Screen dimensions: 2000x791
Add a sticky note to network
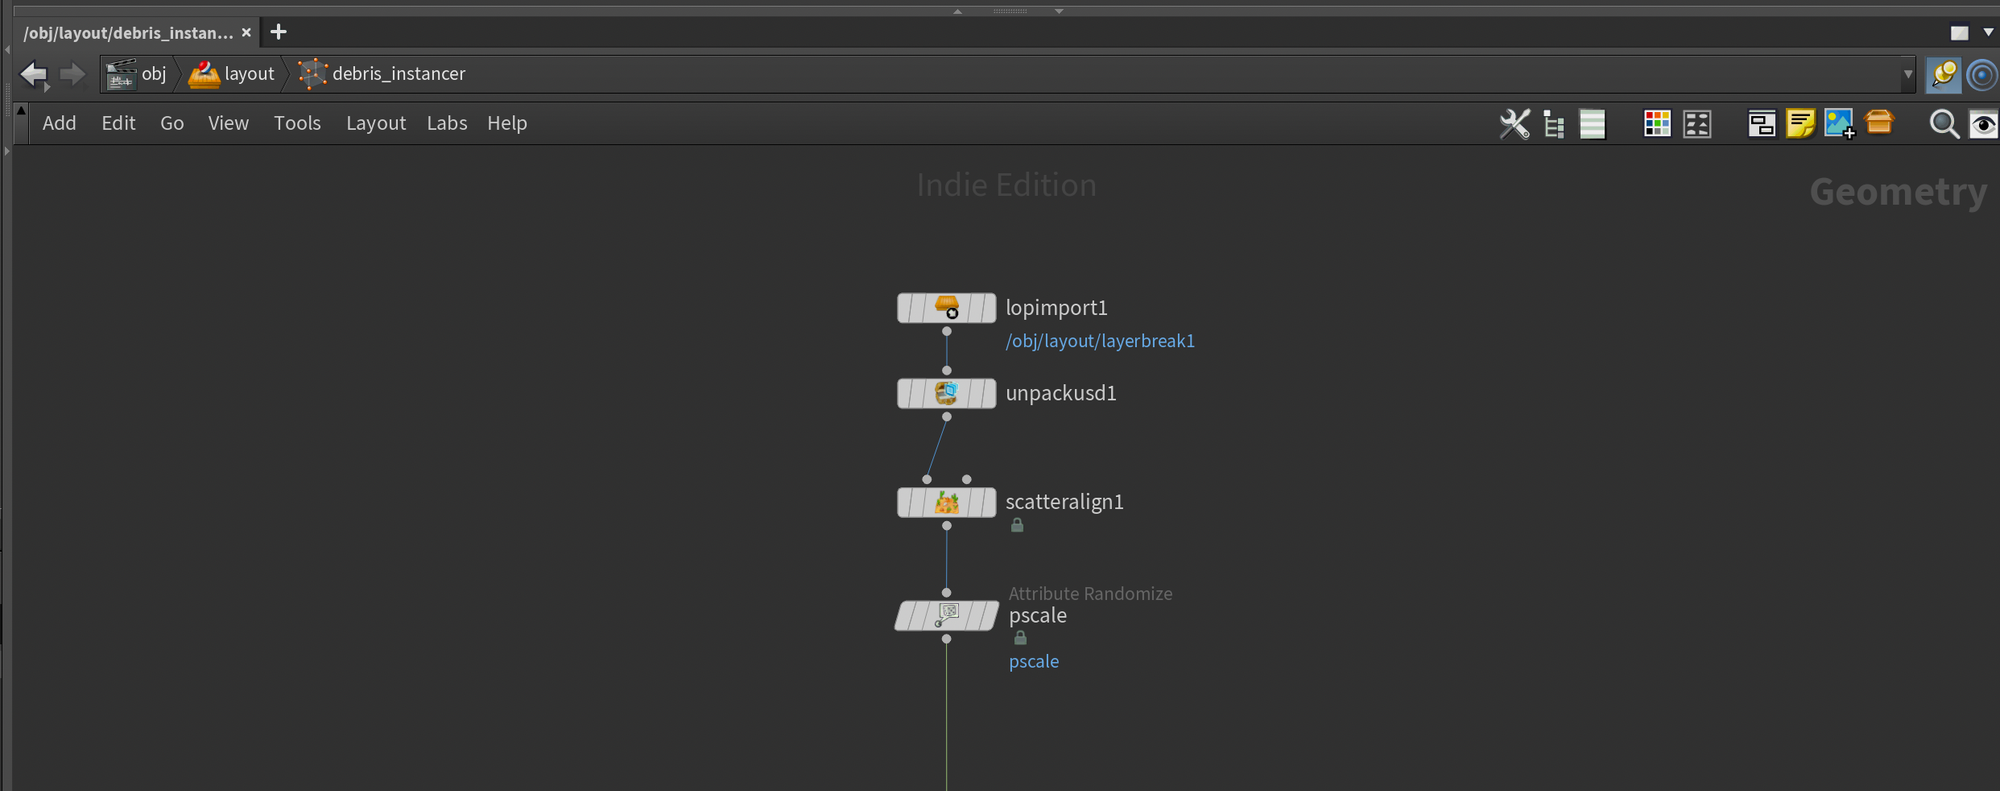coord(1800,124)
